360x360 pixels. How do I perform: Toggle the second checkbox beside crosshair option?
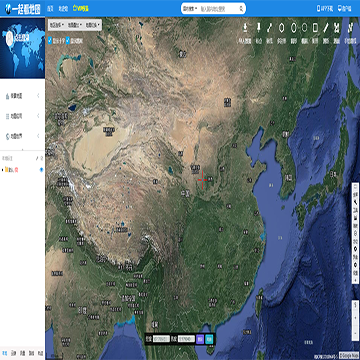[68, 41]
